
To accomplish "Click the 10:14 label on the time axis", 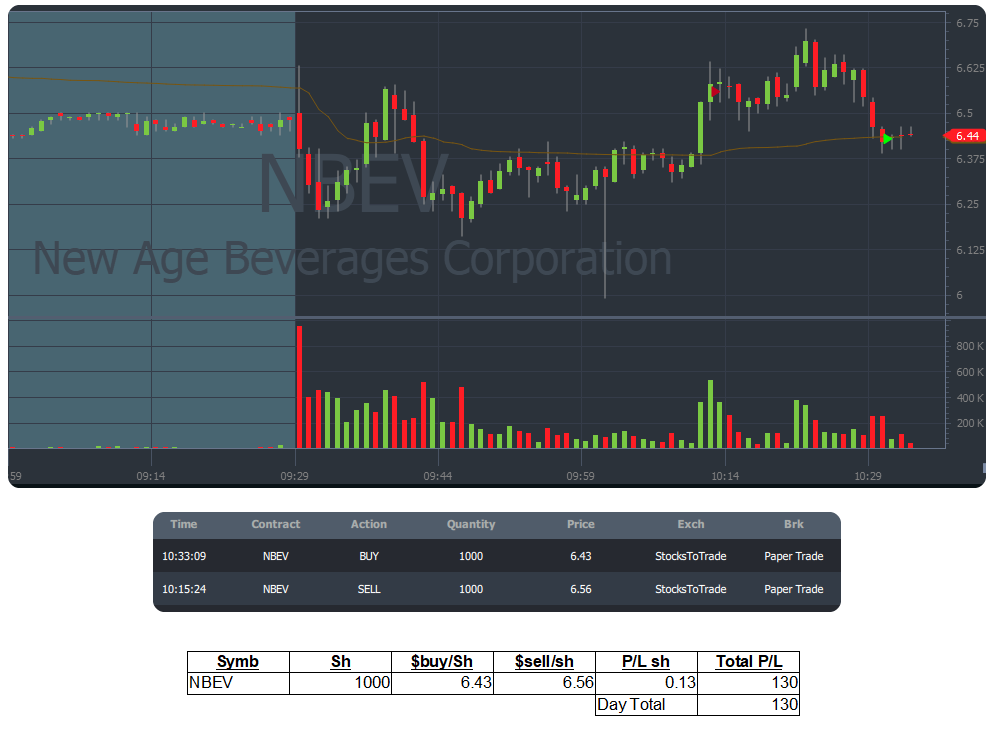I will [725, 476].
